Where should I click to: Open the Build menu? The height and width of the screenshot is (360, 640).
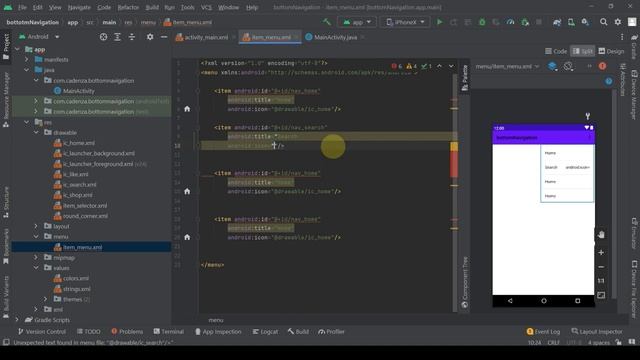152,7
